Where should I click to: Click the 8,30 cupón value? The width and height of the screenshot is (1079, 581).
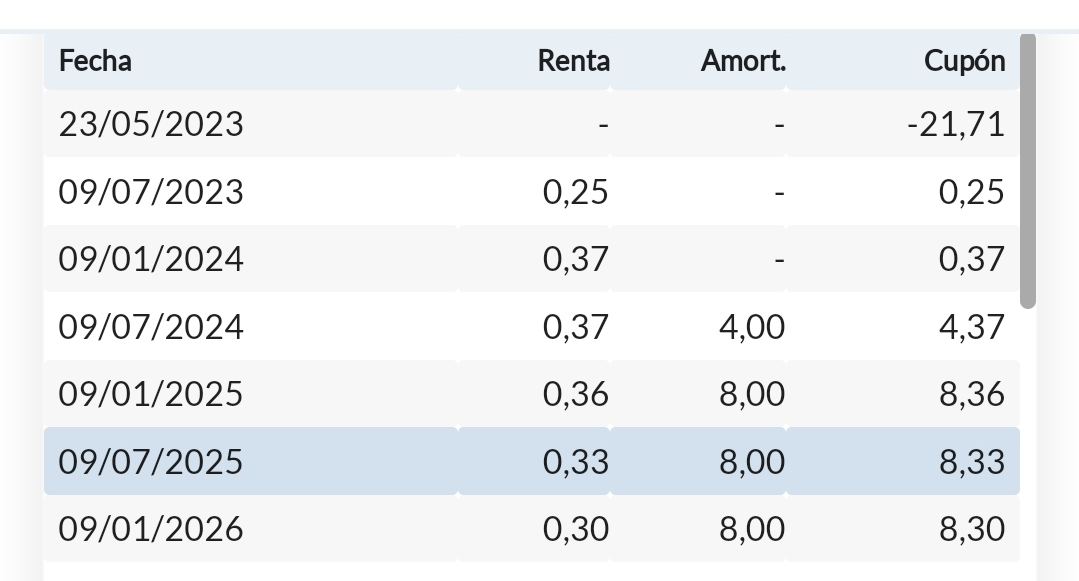coord(971,529)
